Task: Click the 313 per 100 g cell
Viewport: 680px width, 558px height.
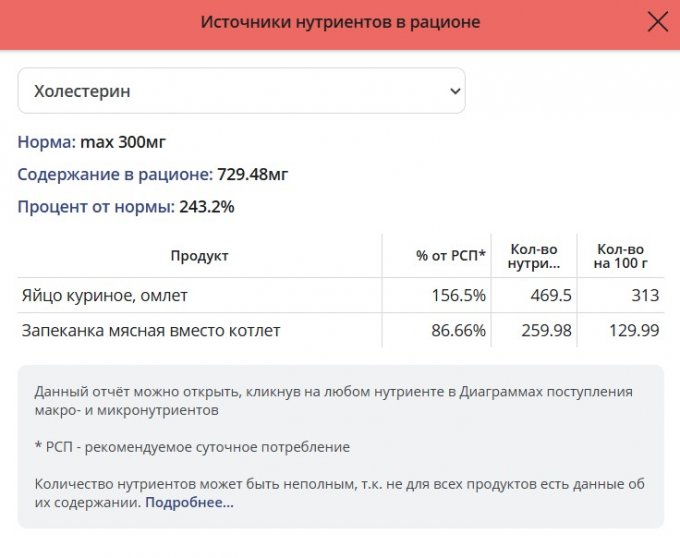Action: [x=645, y=295]
